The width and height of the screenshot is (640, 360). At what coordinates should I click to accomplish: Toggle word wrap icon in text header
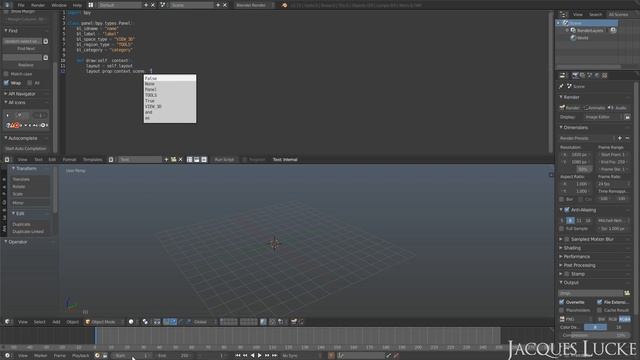tap(197, 160)
